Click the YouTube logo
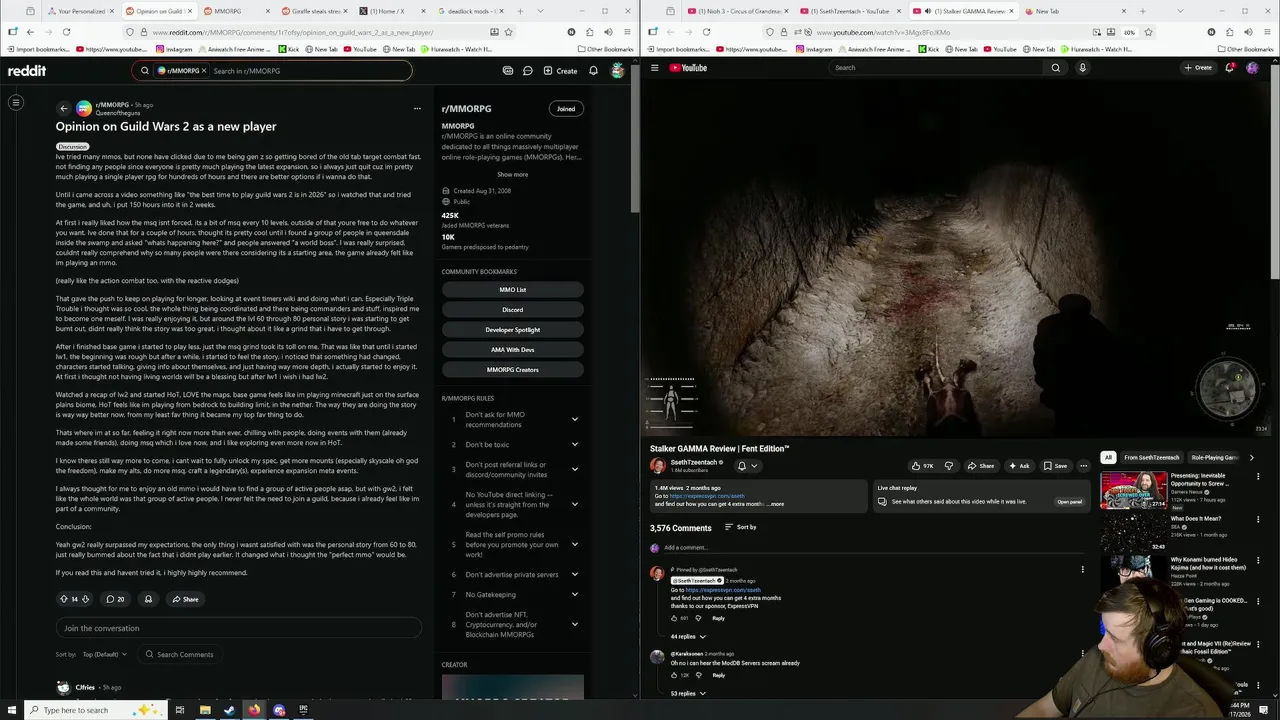The height and width of the screenshot is (720, 1280). [688, 68]
